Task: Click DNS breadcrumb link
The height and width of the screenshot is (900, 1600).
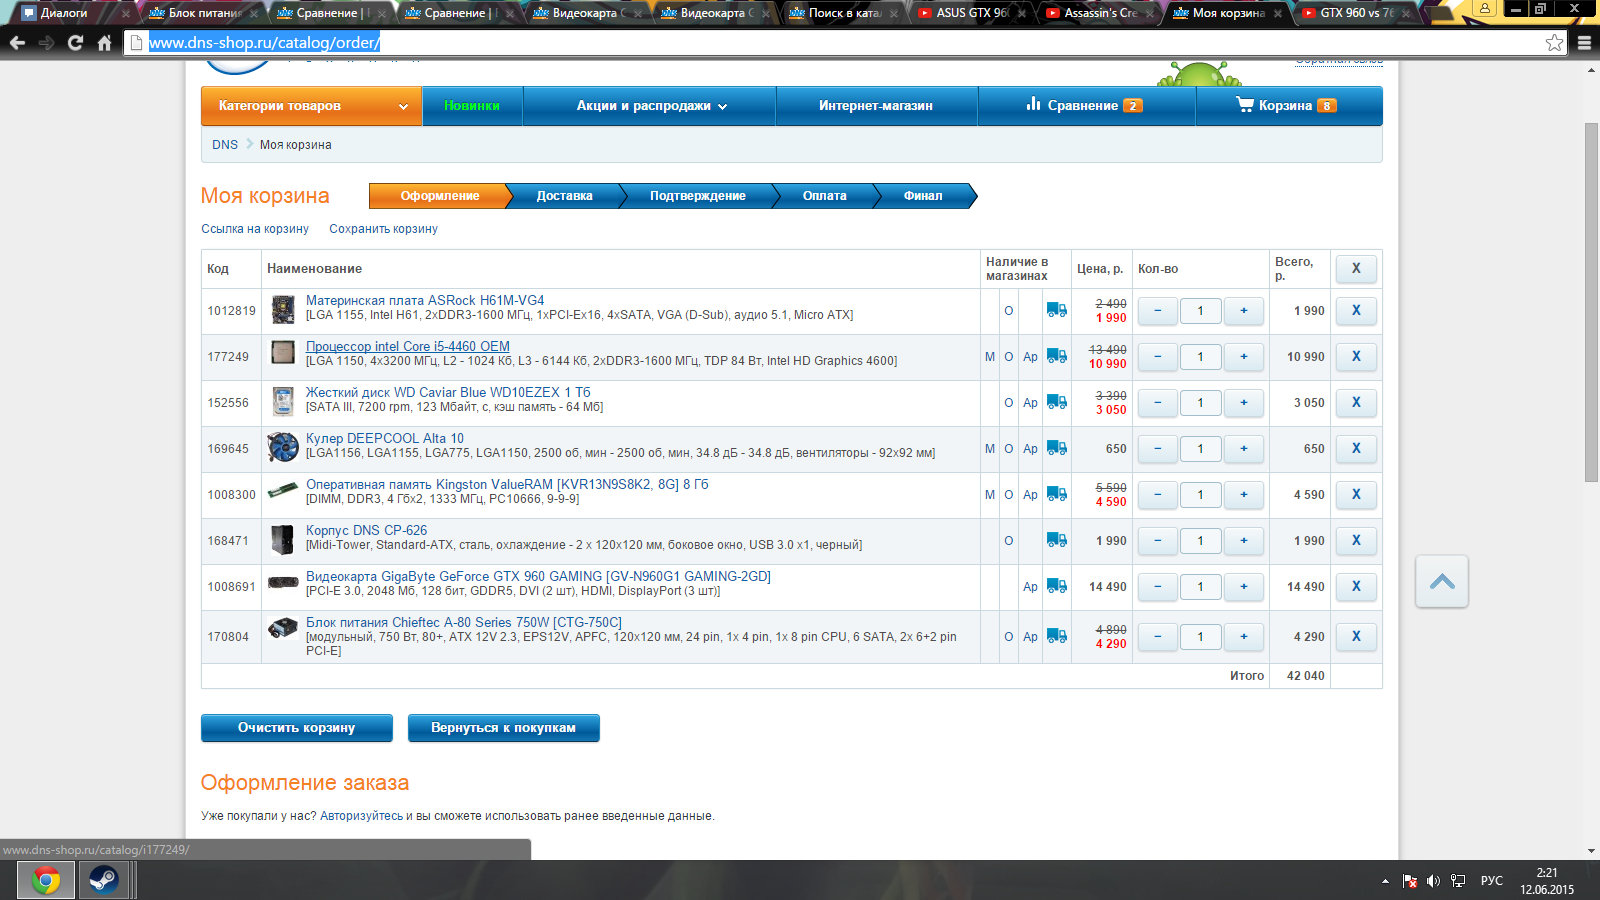Action: (x=225, y=145)
